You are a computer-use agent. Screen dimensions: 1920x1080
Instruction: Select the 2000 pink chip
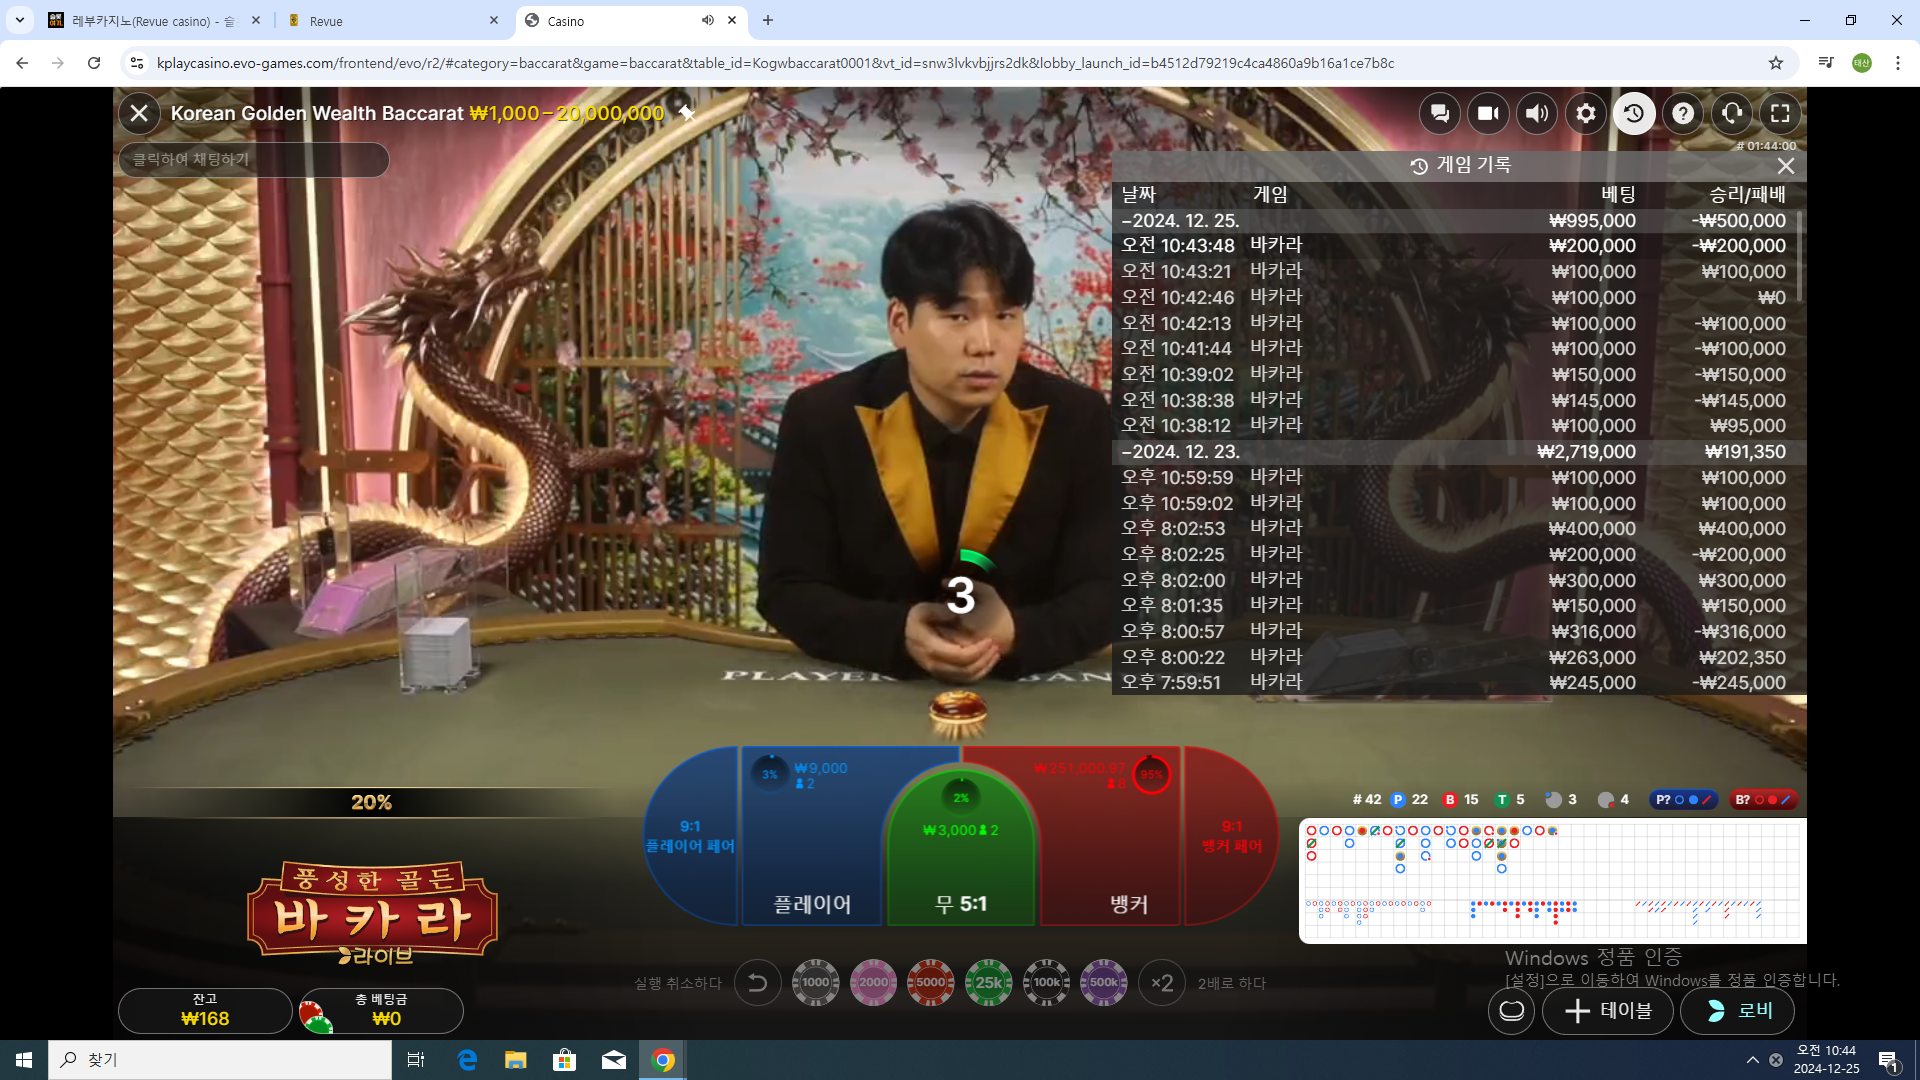pyautogui.click(x=873, y=982)
